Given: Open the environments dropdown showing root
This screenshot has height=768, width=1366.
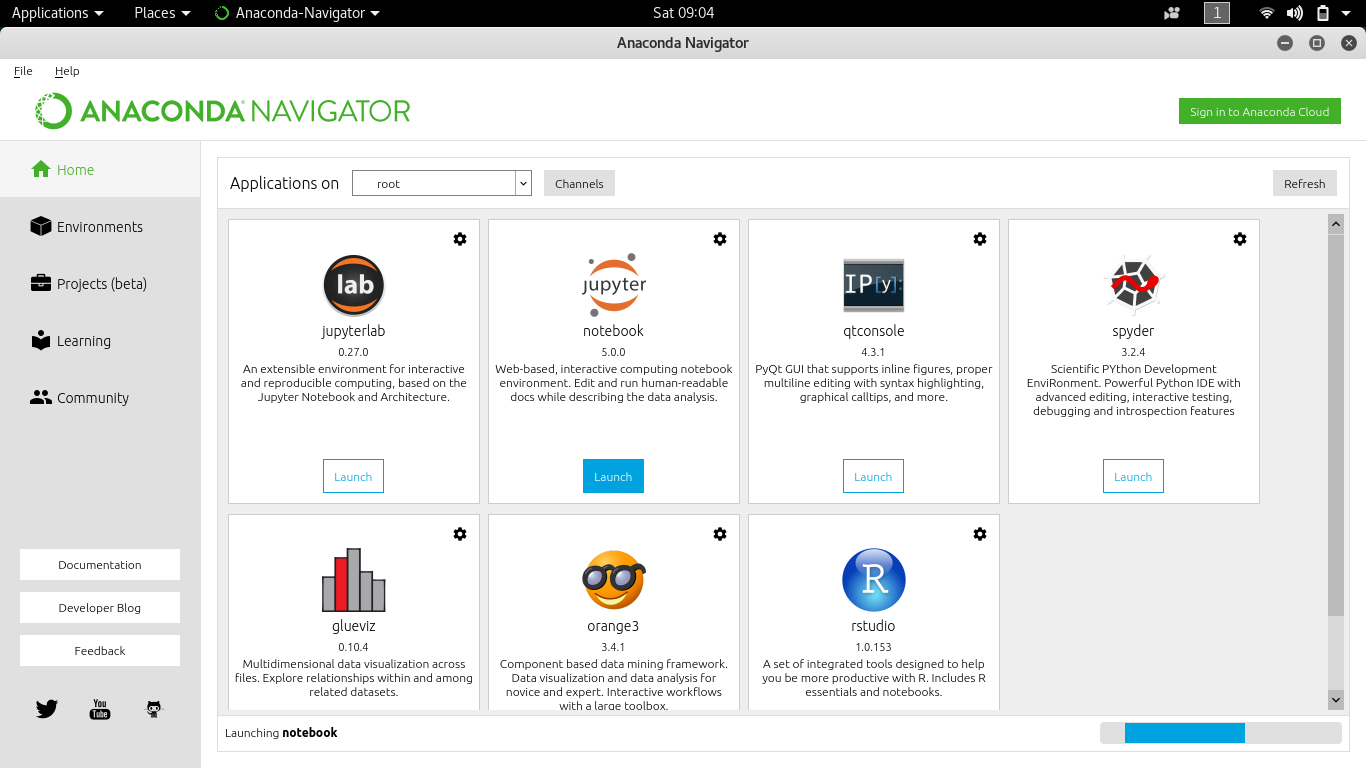Looking at the screenshot, I should 441,183.
